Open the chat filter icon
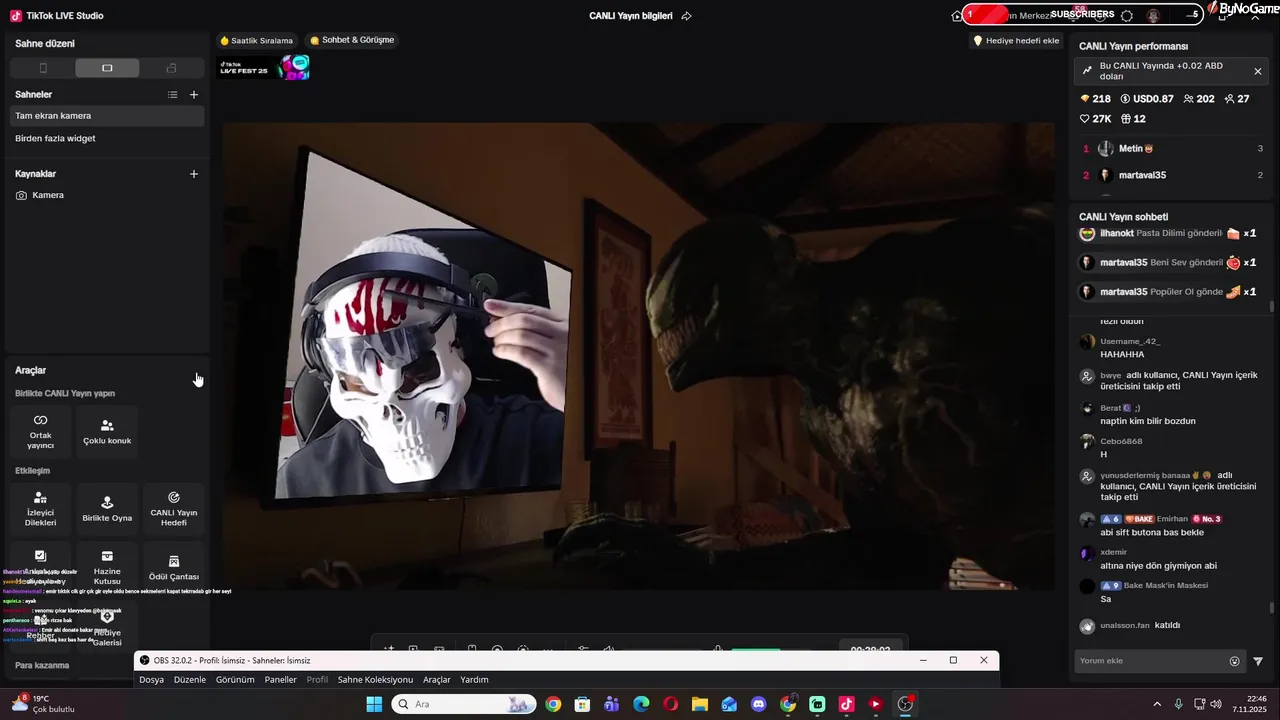 pyautogui.click(x=1258, y=661)
